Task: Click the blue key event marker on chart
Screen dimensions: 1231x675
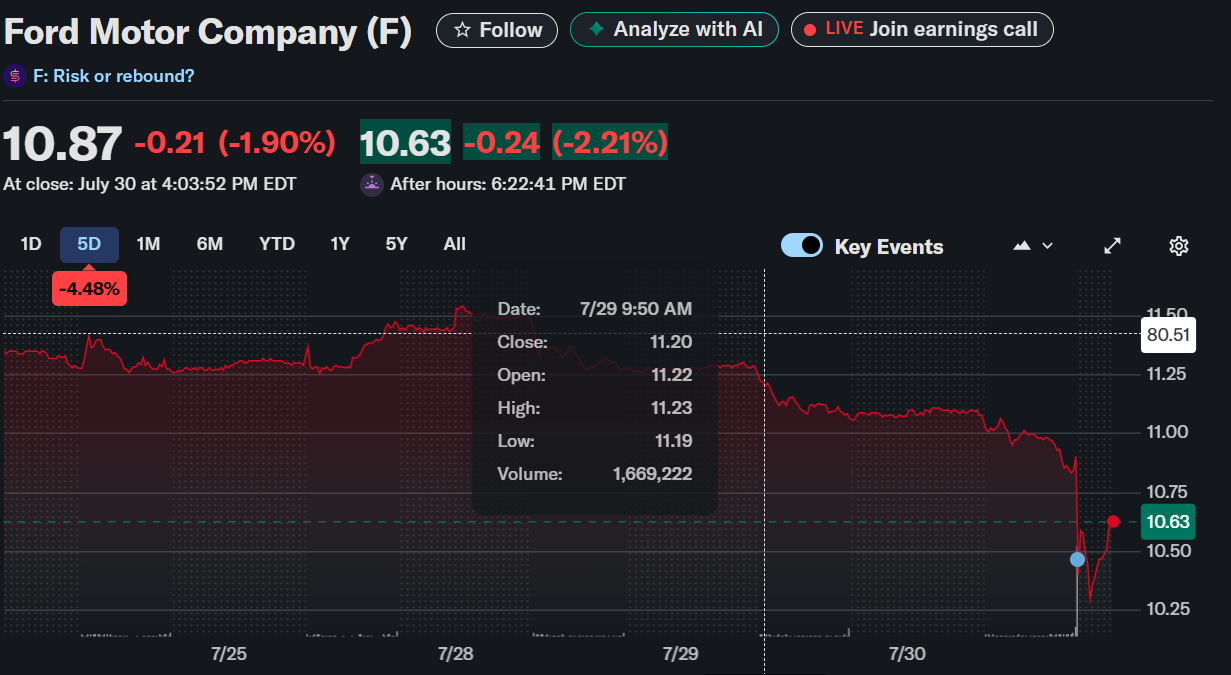Action: (x=1077, y=560)
